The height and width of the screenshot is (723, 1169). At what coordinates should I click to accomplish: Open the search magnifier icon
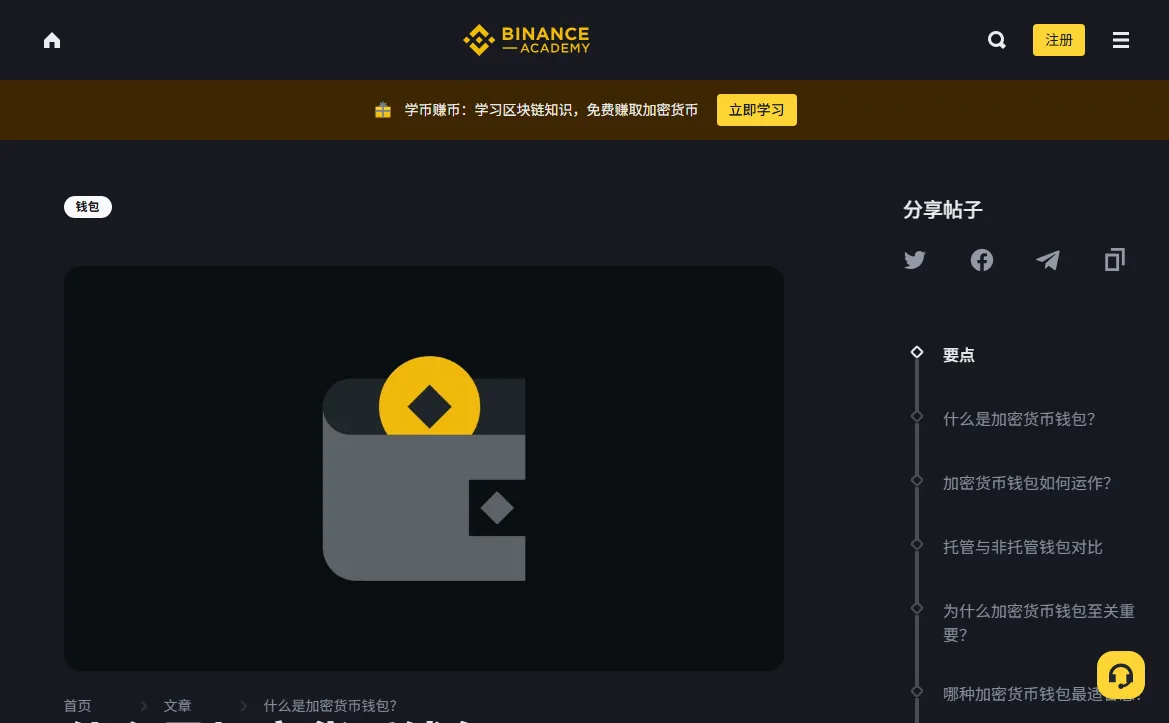(x=997, y=40)
